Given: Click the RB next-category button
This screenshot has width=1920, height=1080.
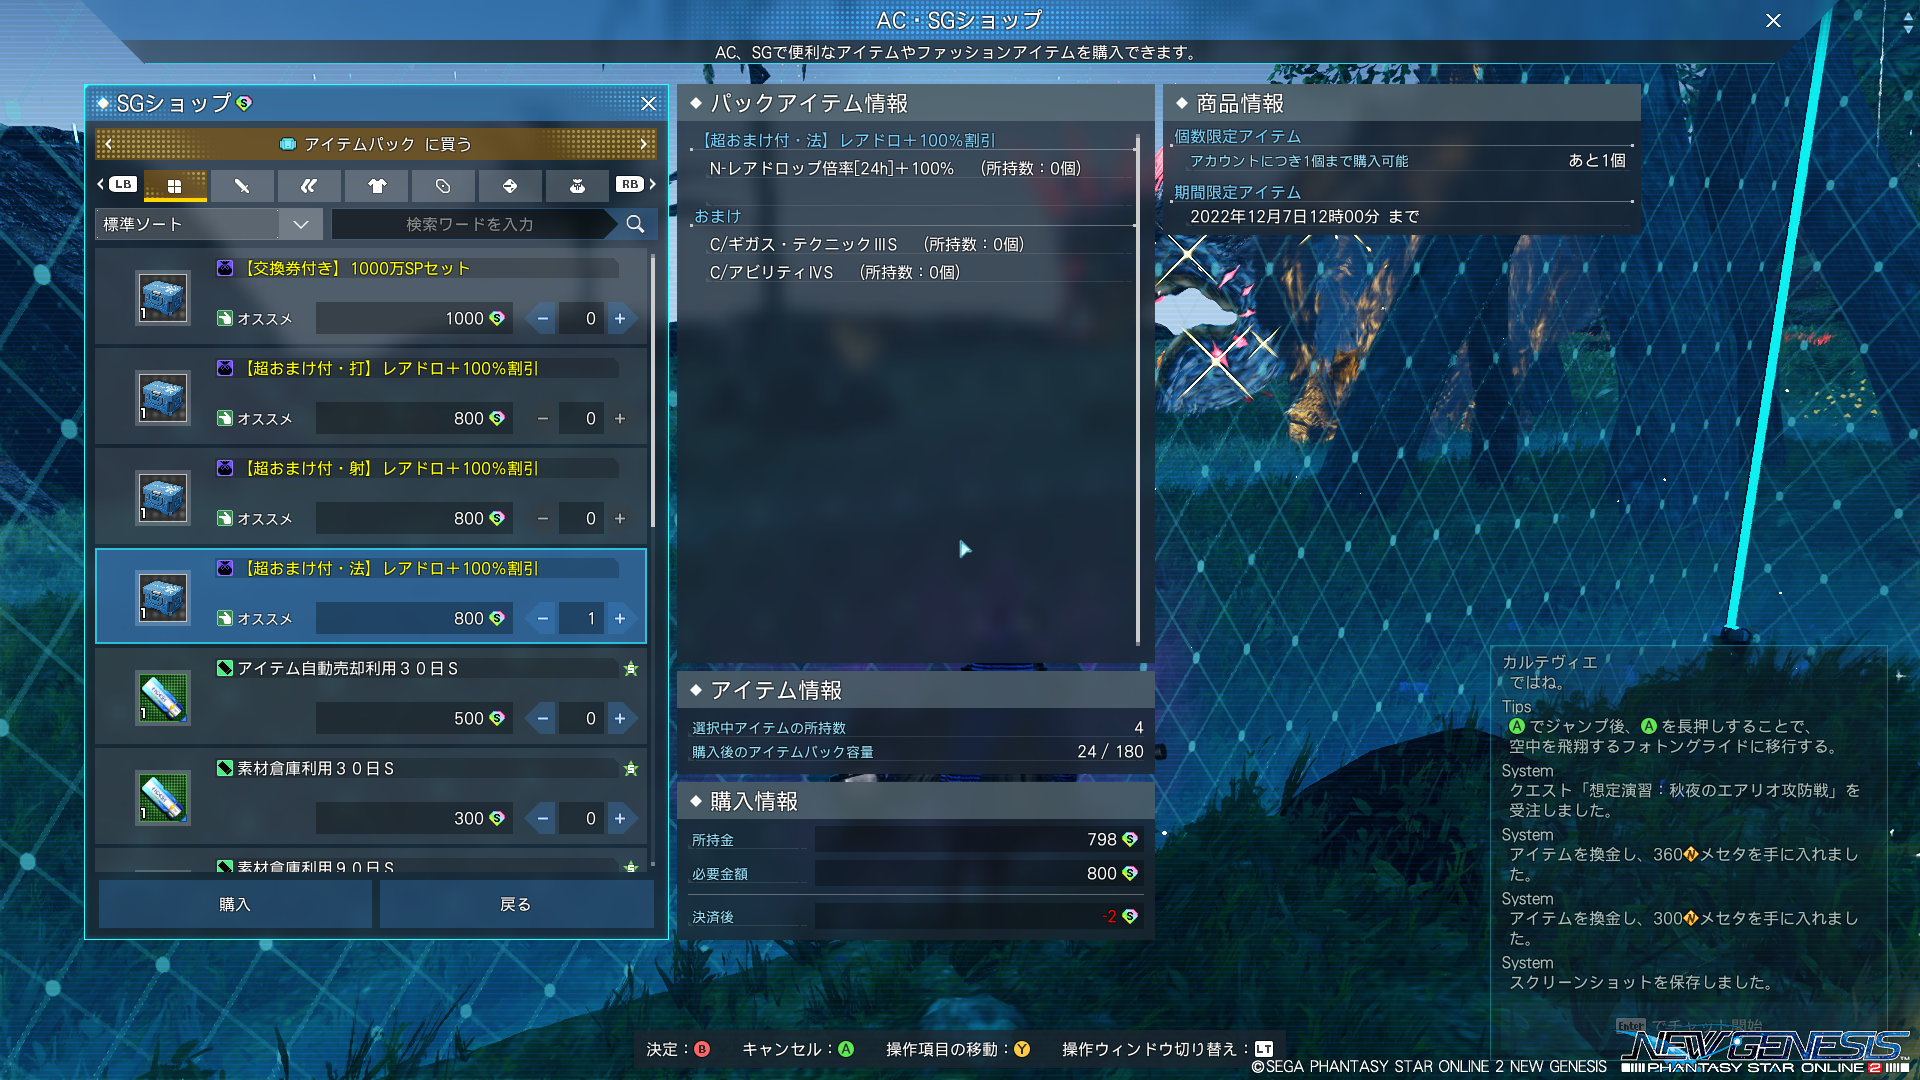Looking at the screenshot, I should click(629, 184).
